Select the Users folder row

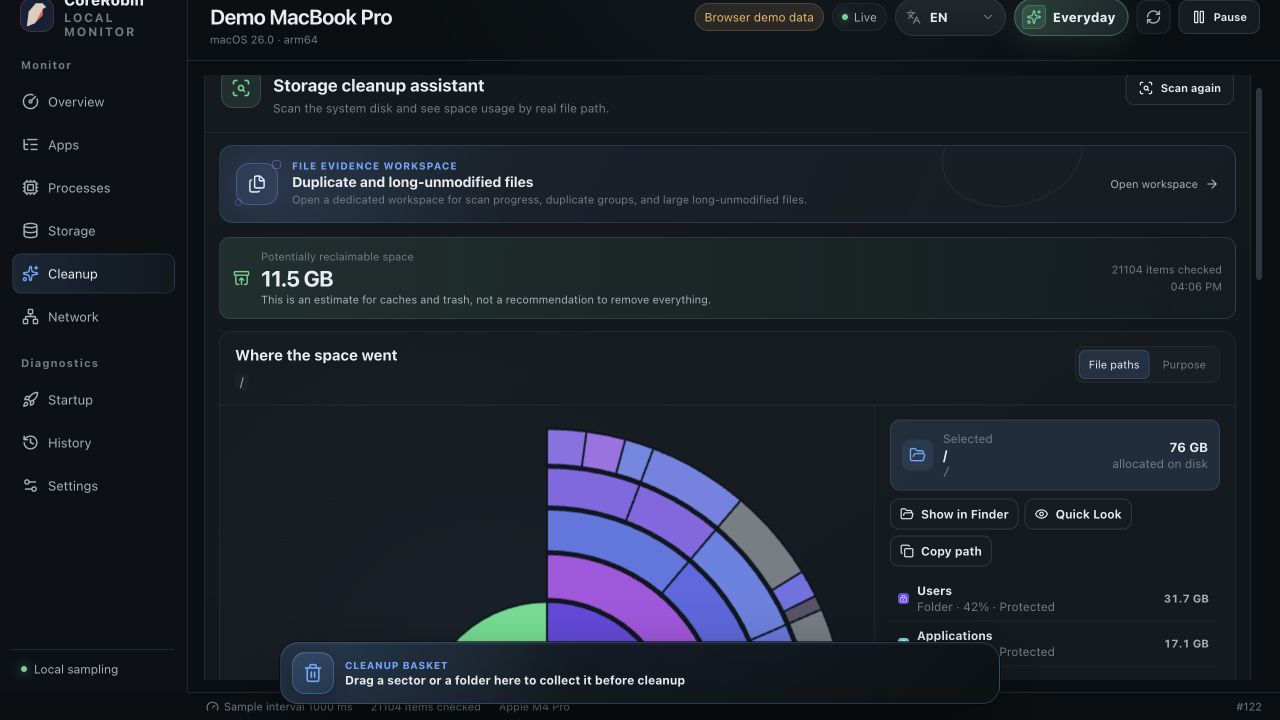pyautogui.click(x=1053, y=599)
